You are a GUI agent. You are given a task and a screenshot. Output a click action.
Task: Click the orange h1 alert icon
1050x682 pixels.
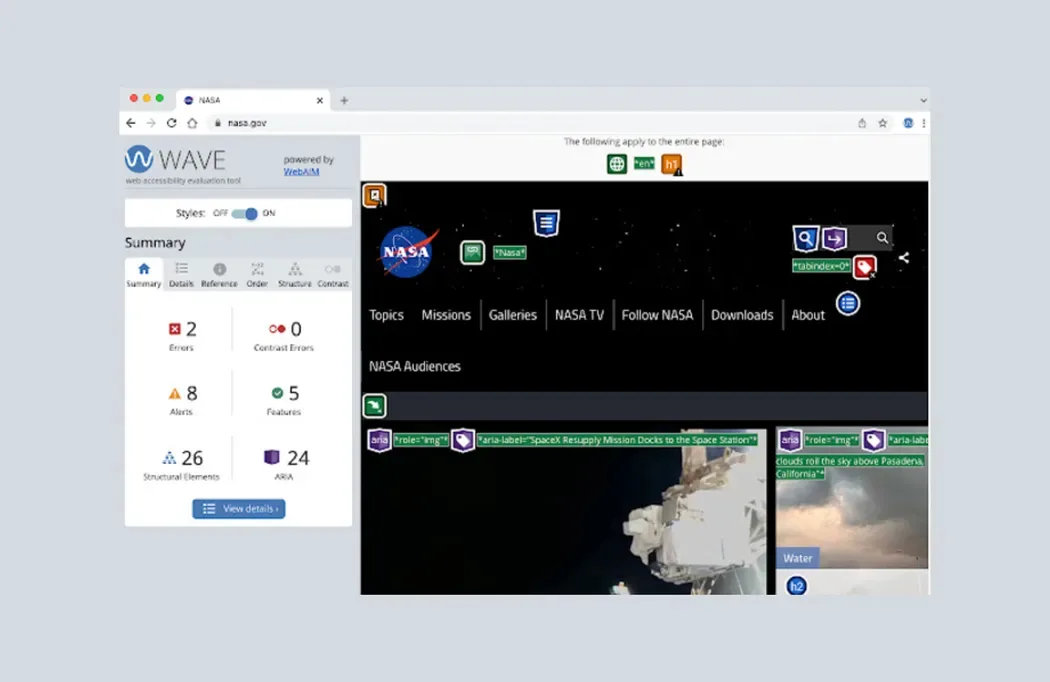click(x=672, y=164)
